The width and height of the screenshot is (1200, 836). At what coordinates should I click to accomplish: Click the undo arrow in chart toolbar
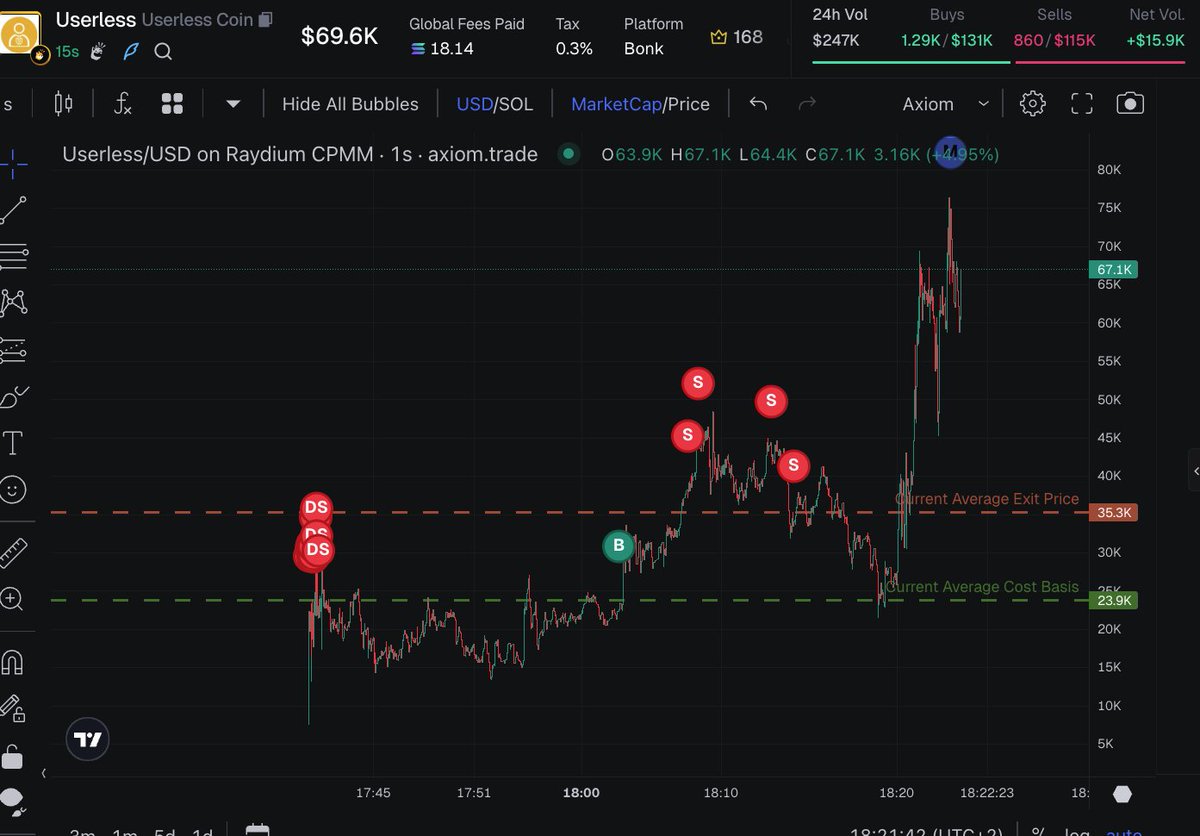tap(758, 103)
